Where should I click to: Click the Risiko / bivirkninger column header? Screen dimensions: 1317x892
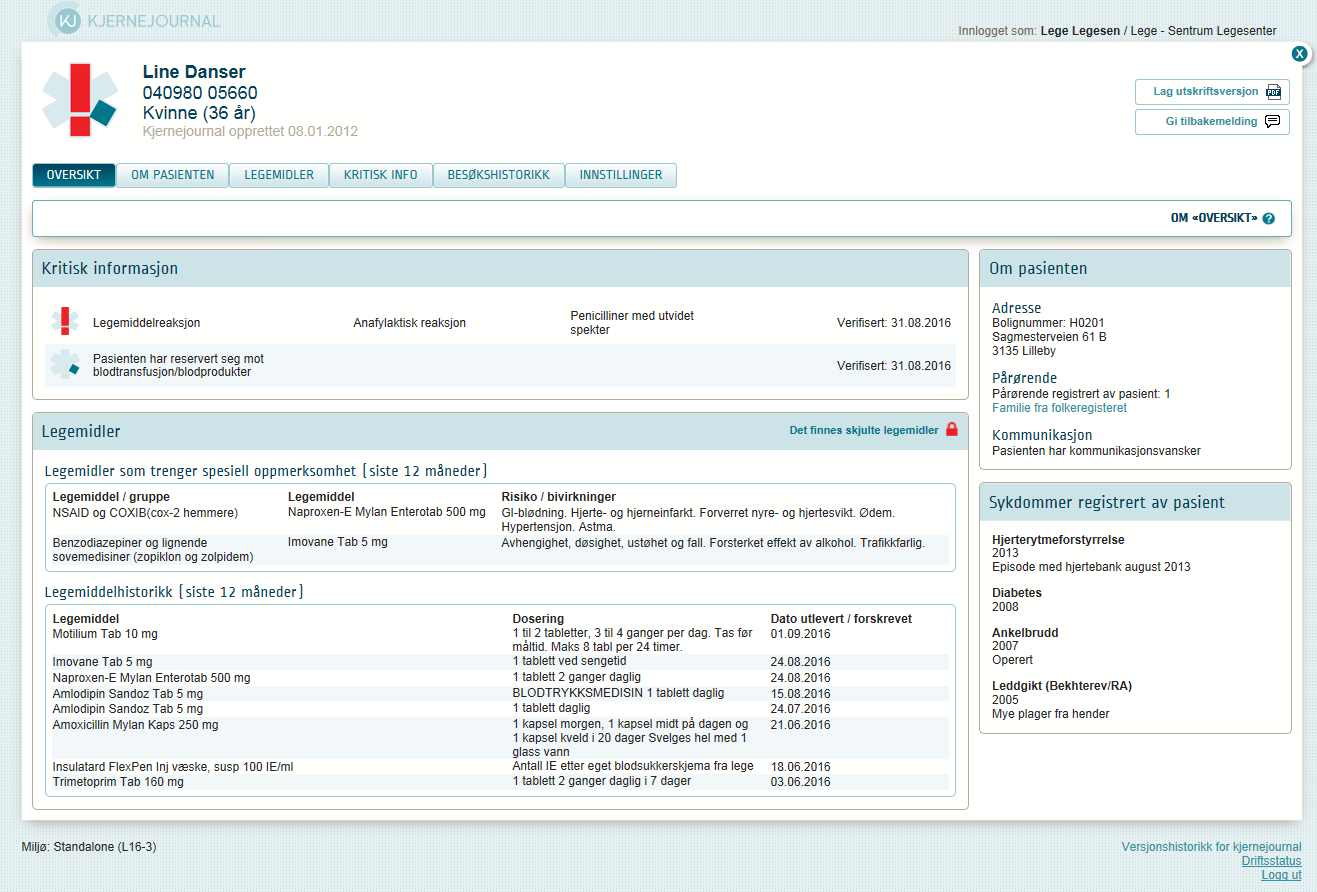point(558,497)
